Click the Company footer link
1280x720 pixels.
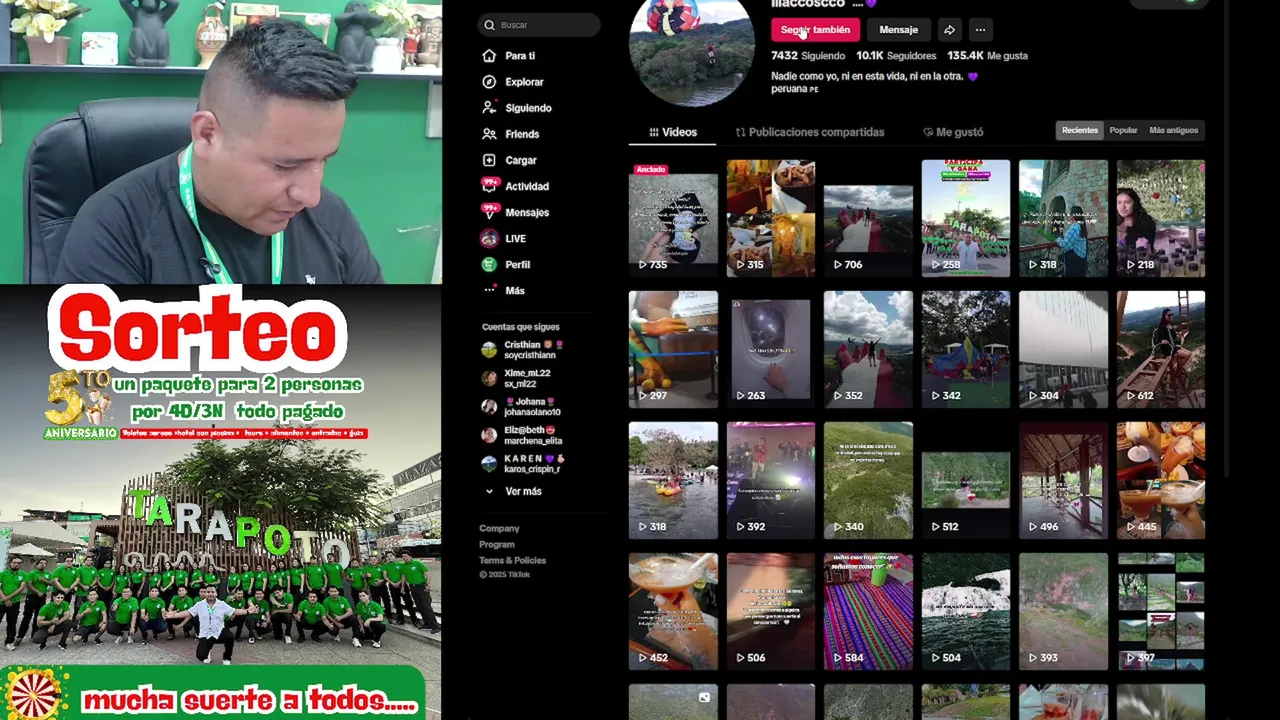(x=499, y=528)
